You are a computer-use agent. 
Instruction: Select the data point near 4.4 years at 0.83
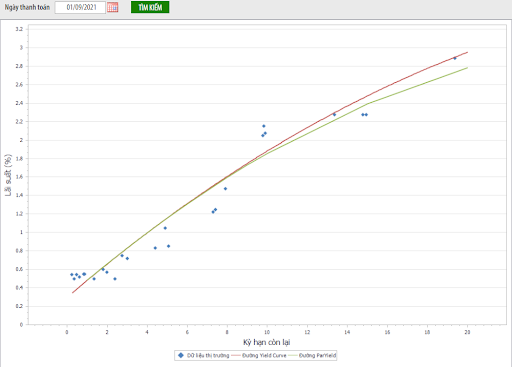pos(155,248)
